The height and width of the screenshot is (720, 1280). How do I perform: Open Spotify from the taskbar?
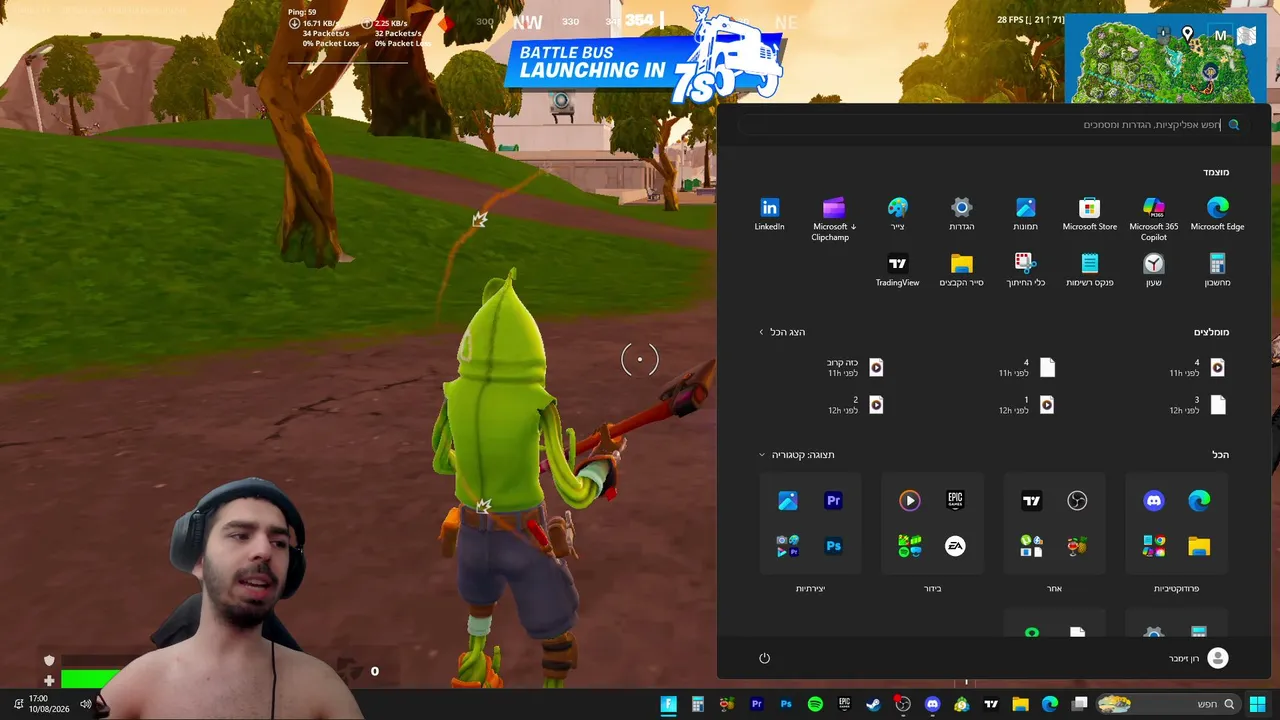click(815, 704)
